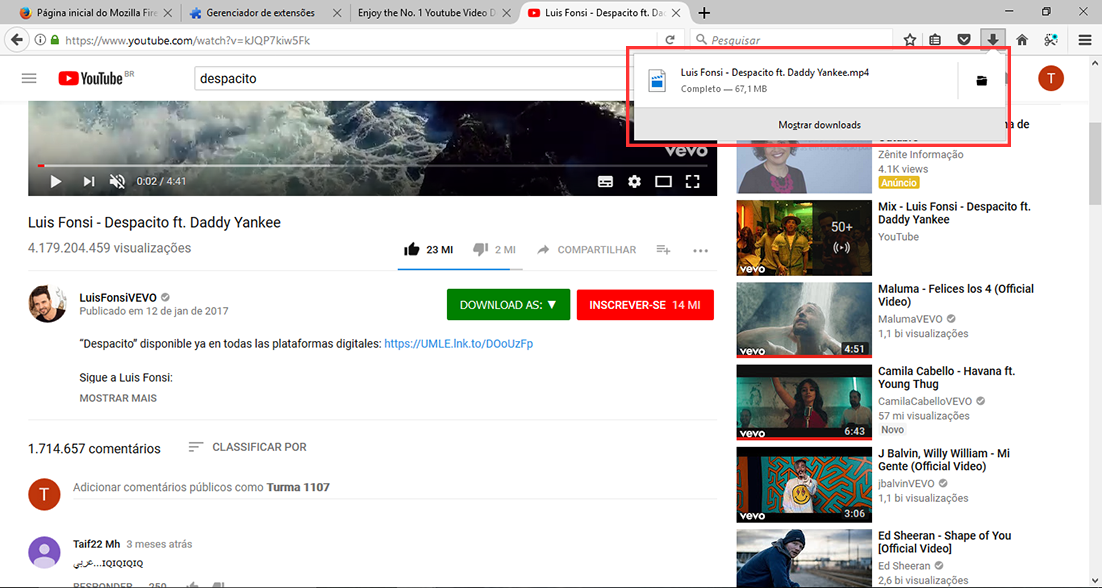
Task: Click the INSCREVER-SE subscribe button
Action: [x=645, y=305]
